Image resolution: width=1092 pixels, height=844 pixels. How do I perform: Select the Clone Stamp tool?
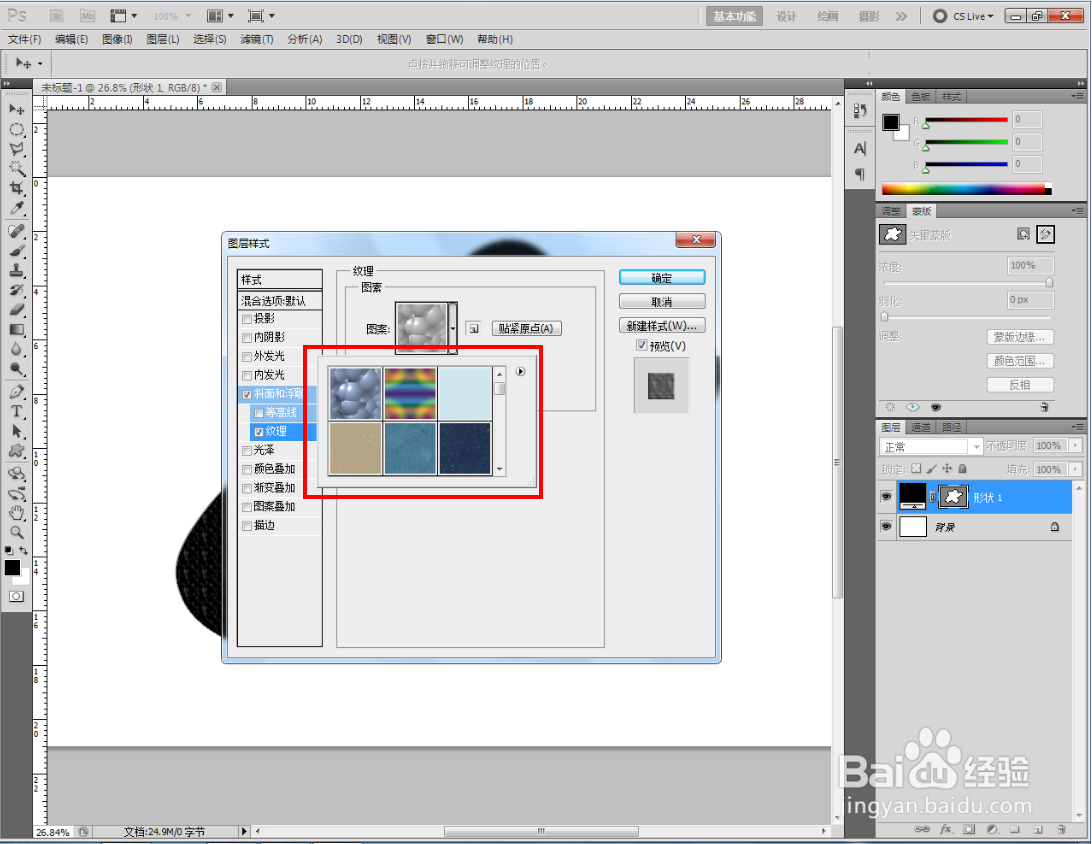[x=17, y=270]
